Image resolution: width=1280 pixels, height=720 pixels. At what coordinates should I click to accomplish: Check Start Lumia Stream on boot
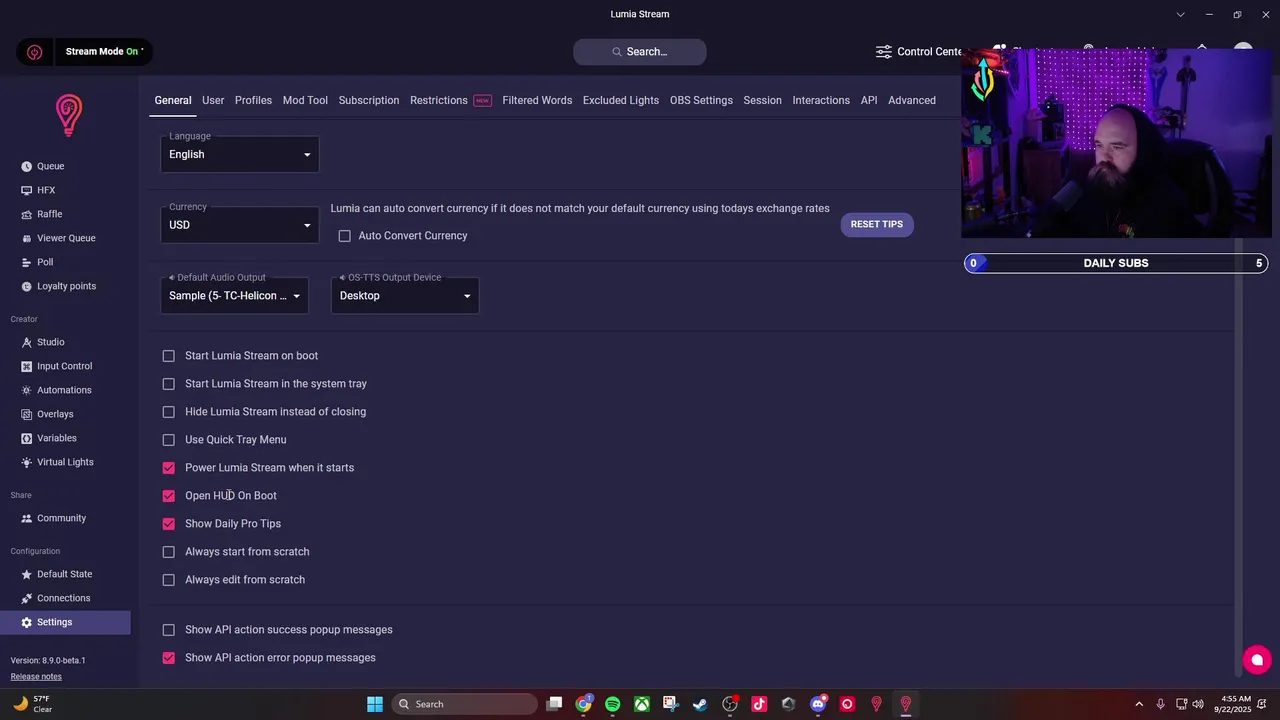click(x=169, y=356)
